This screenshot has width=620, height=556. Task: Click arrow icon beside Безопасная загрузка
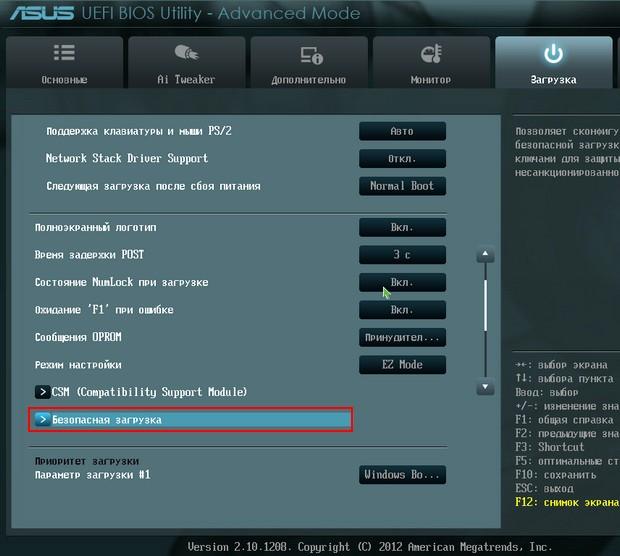point(42,420)
